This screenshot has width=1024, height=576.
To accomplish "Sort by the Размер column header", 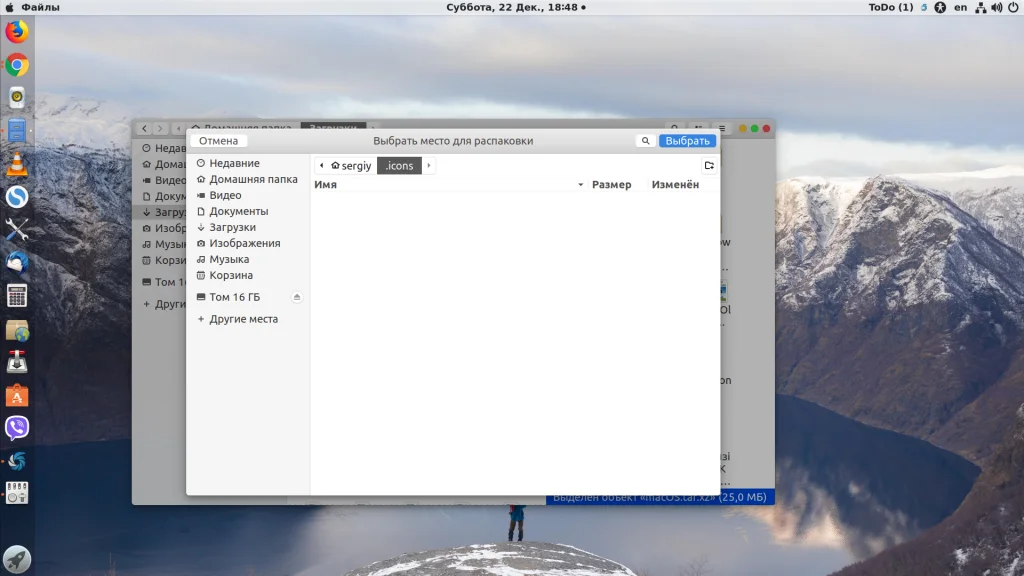I will 611,185.
